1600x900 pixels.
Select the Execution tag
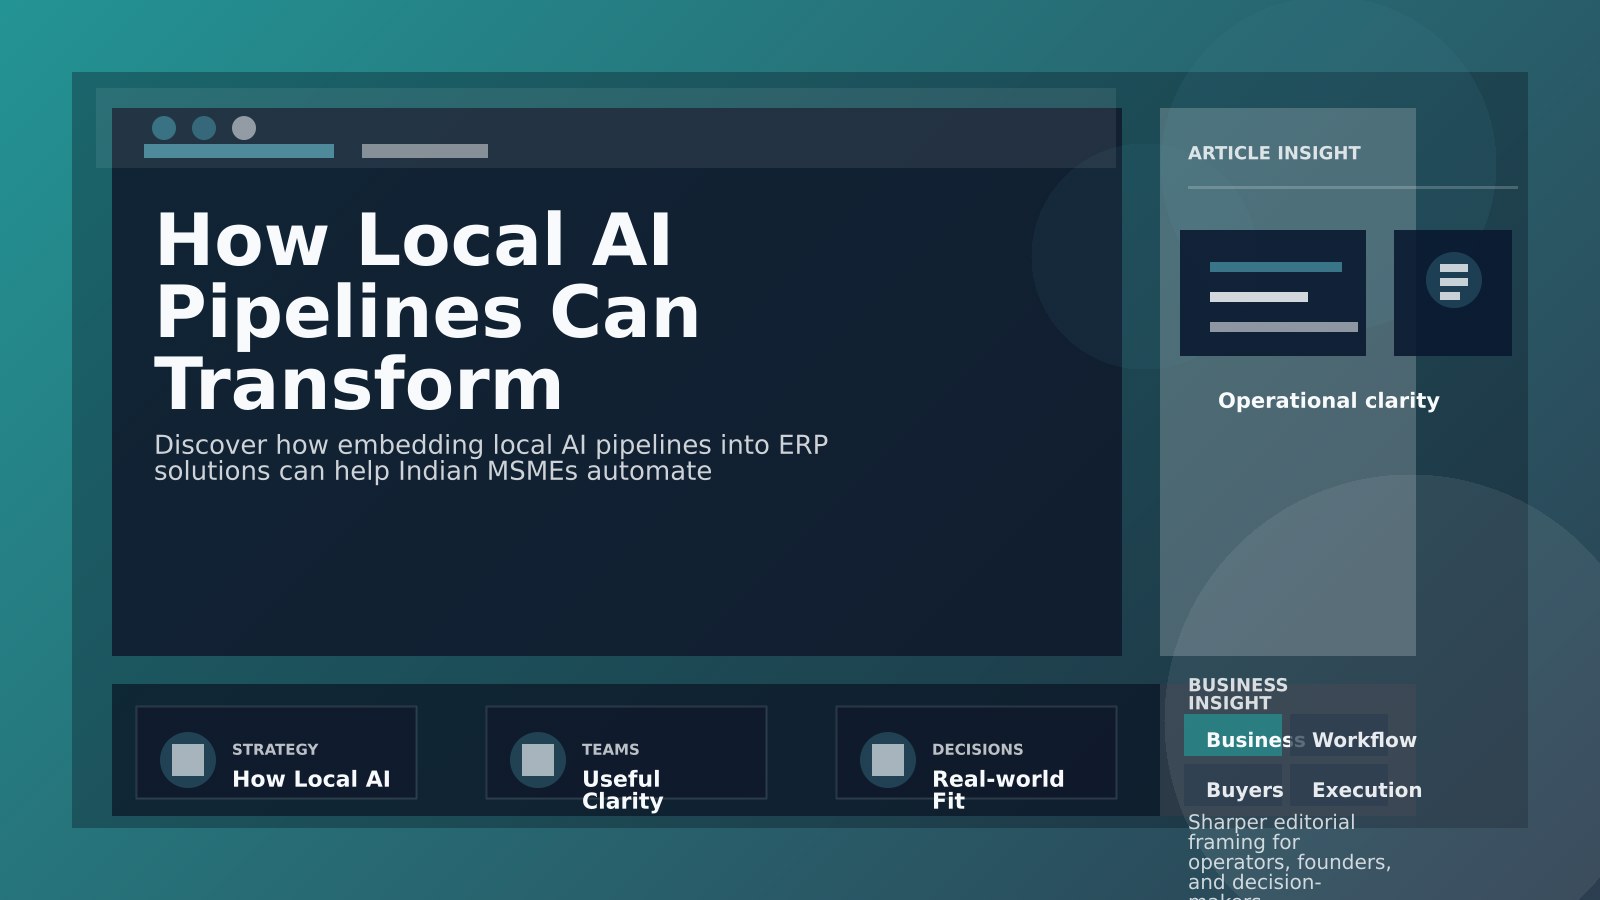(1339, 785)
